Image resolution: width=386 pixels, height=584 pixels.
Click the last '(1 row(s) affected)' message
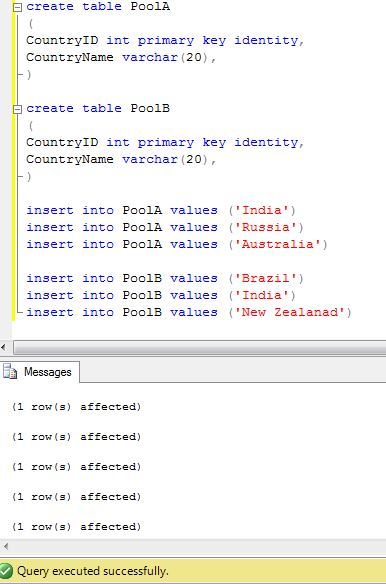tap(77, 527)
